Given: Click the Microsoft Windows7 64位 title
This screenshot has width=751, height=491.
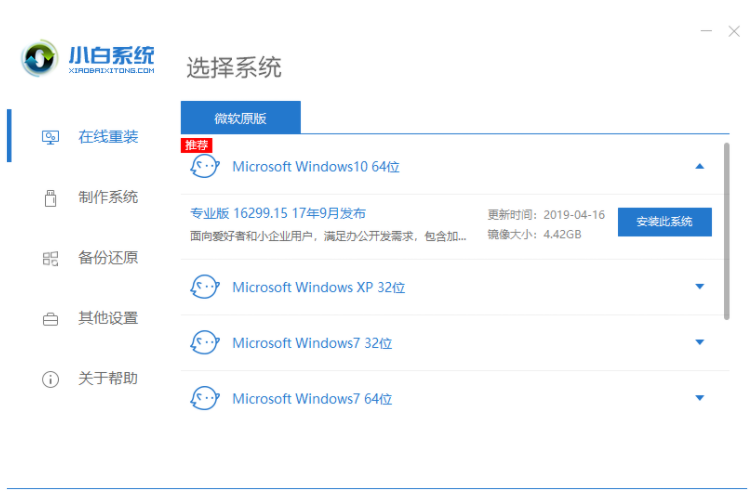Looking at the screenshot, I should (x=312, y=399).
